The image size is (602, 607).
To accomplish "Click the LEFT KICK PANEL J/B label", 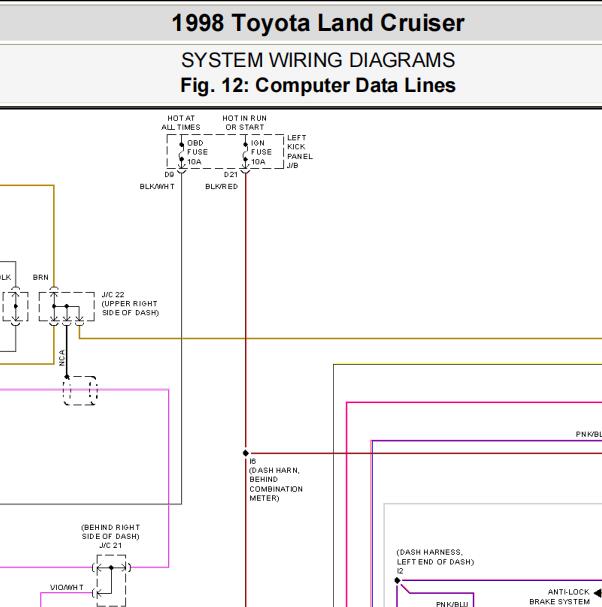I will pyautogui.click(x=300, y=152).
